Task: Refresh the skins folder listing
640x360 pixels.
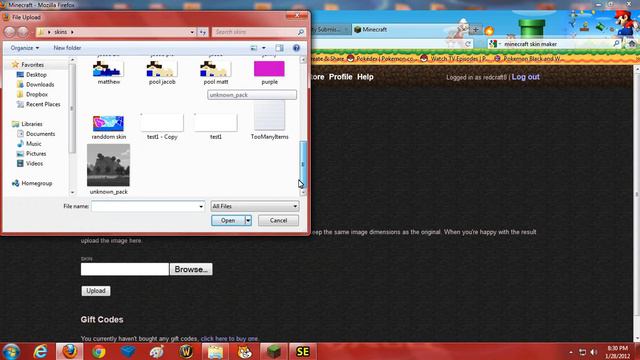Action: click(x=203, y=32)
